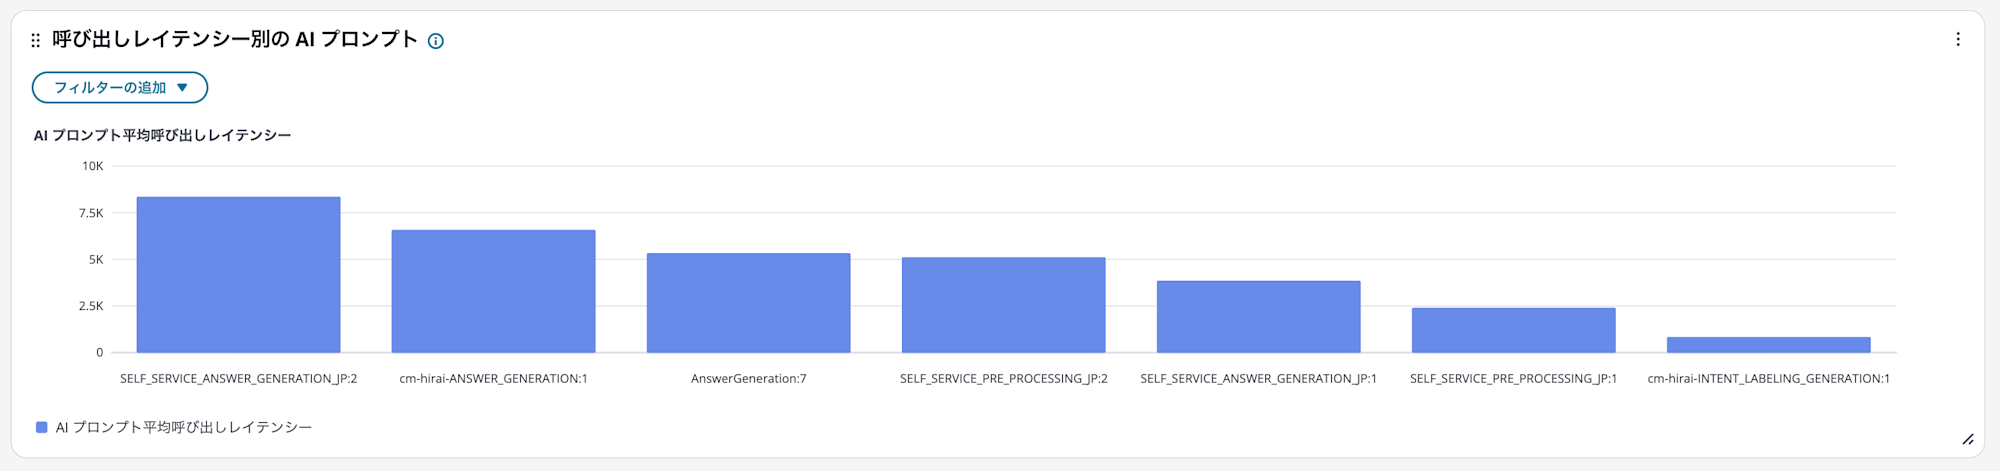Click the info icon next to title
This screenshot has height=471, width=2000.
point(436,41)
